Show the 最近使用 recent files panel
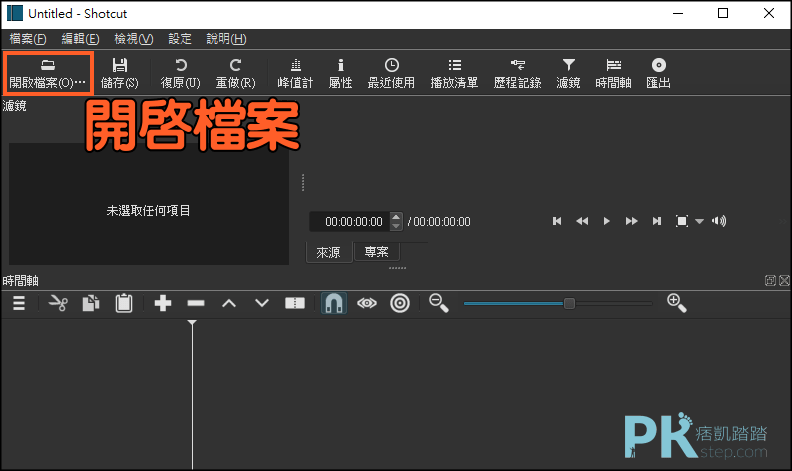 coord(391,73)
